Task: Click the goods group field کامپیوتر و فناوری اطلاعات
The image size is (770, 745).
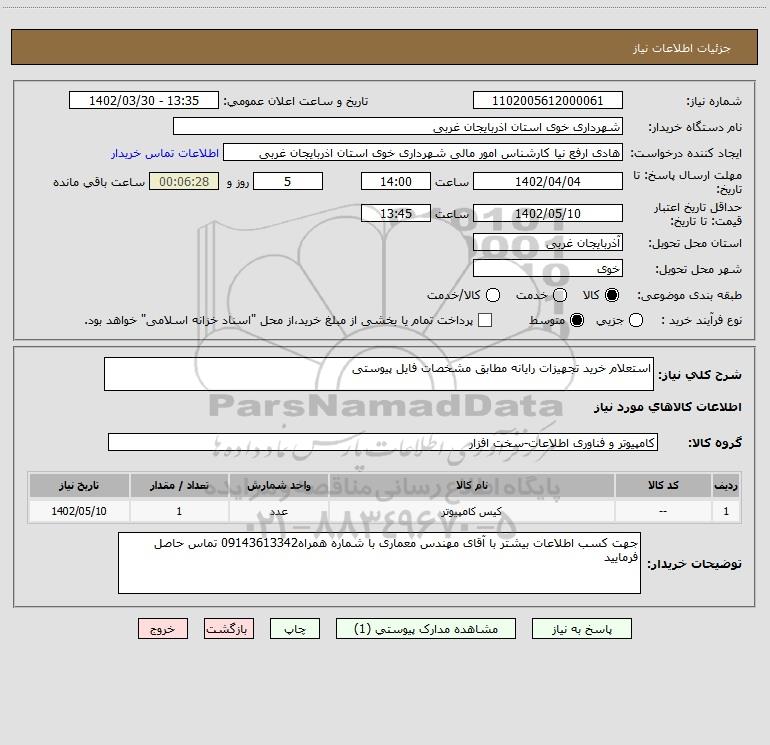Action: pyautogui.click(x=383, y=442)
